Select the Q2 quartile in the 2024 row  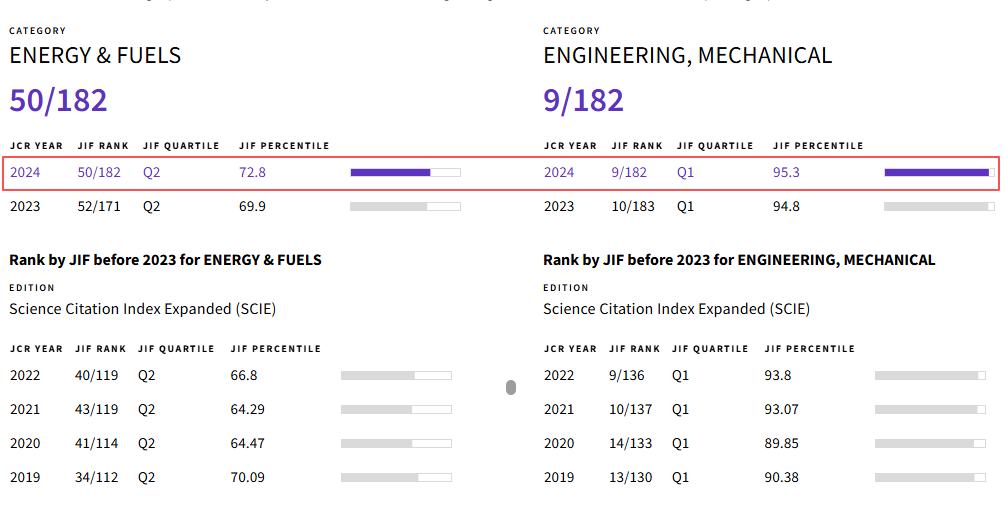pos(151,172)
